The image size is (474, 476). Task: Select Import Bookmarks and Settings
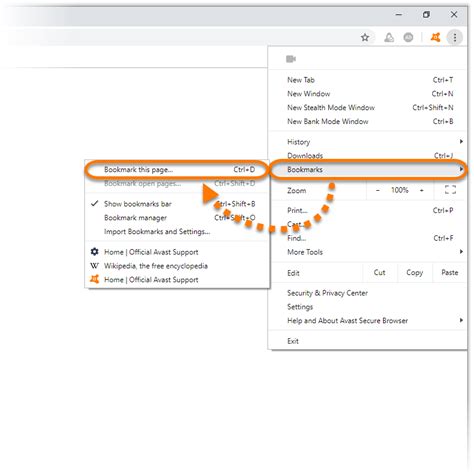click(177, 231)
